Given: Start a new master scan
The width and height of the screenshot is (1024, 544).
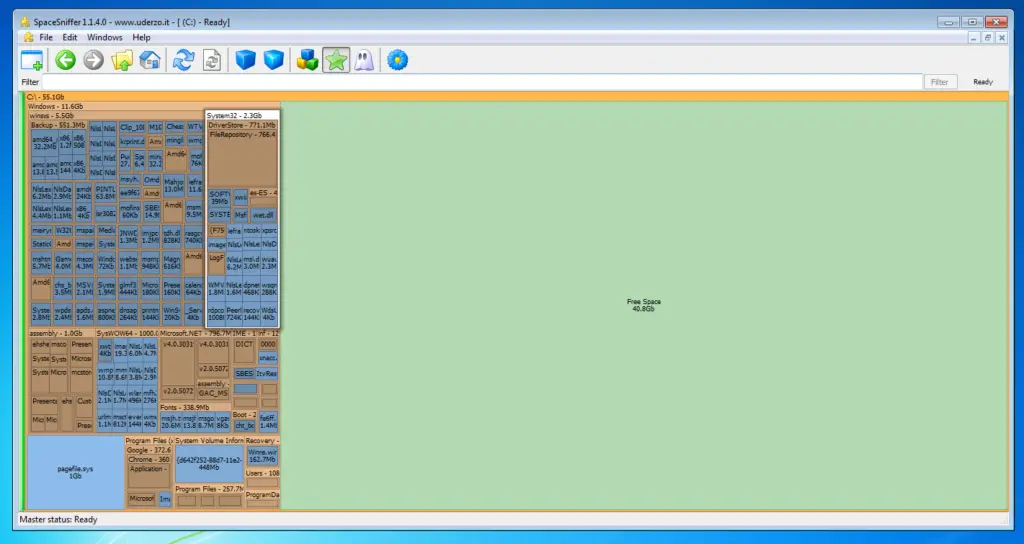Looking at the screenshot, I should pos(184,60).
